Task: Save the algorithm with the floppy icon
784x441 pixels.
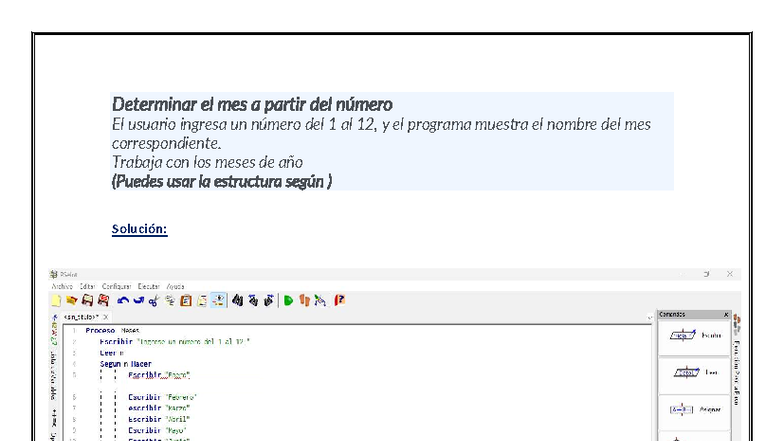Action: pos(88,300)
